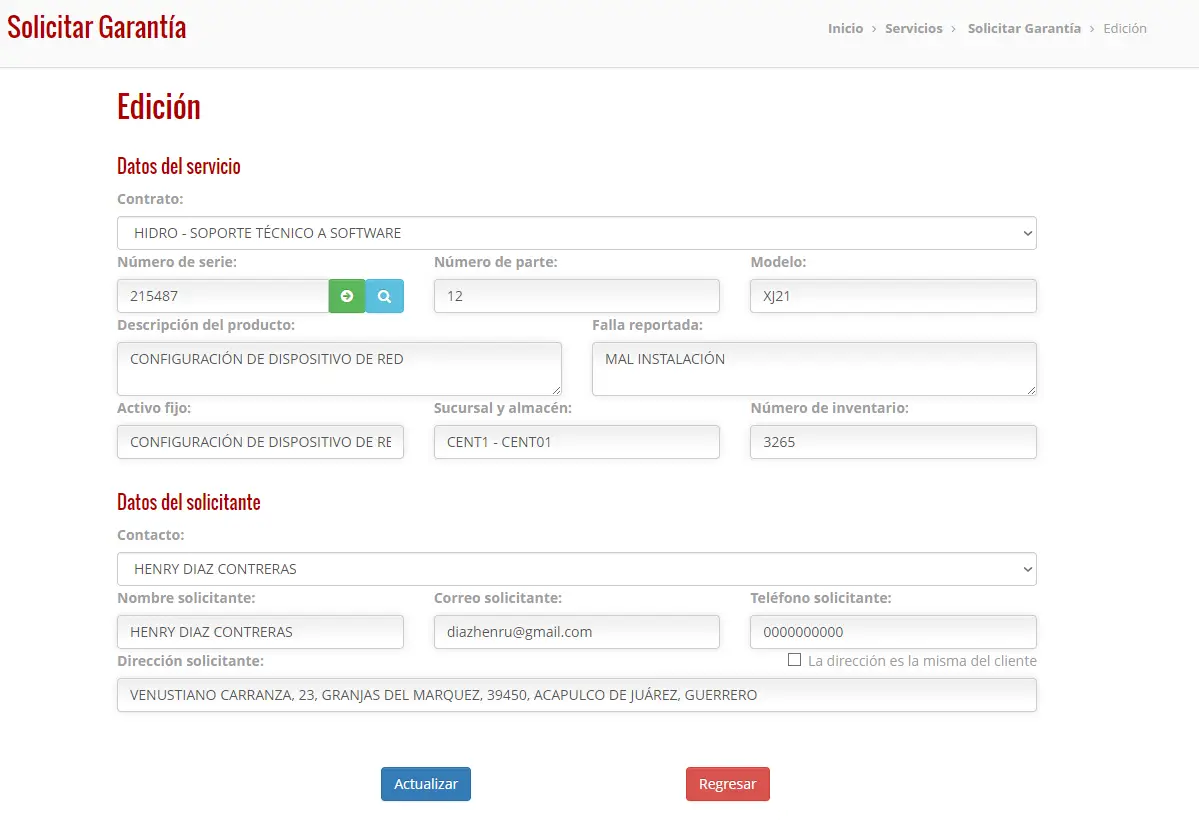Screen dimensions: 1199x825
Task: Navigate to Solicitar Garantía breadcrumb
Action: click(1024, 28)
